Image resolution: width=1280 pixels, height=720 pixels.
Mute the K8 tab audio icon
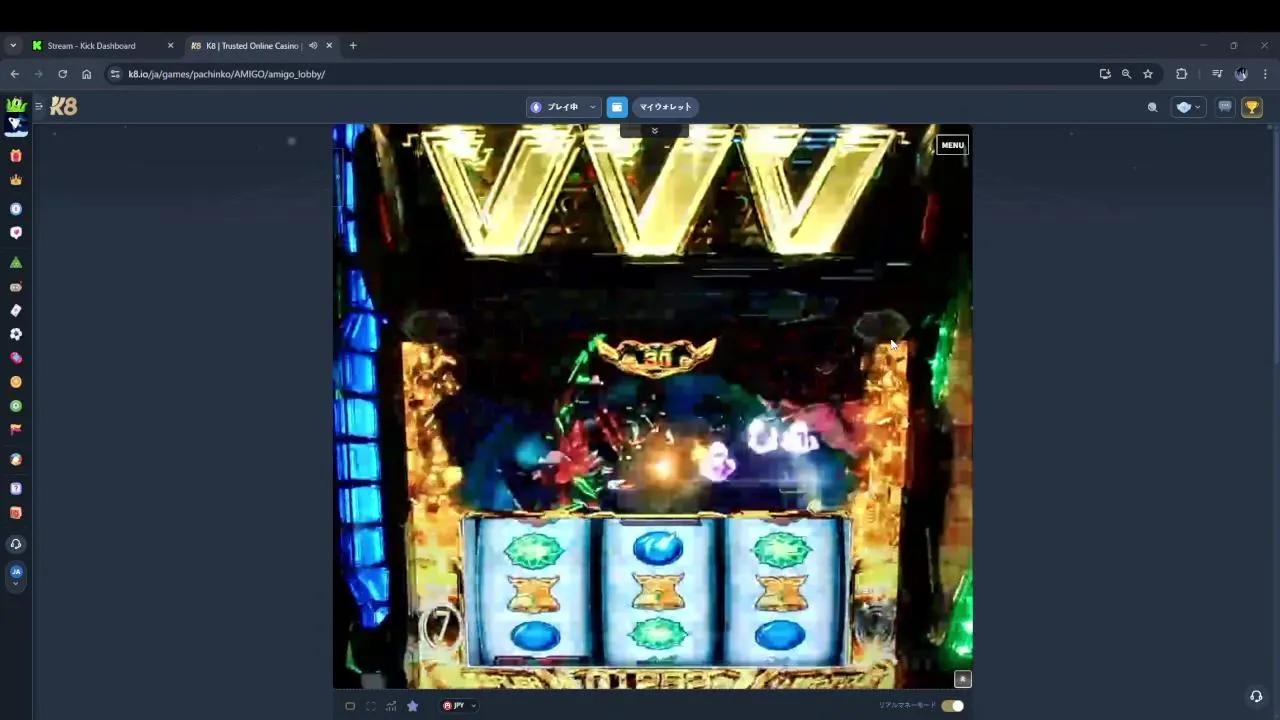tap(313, 45)
